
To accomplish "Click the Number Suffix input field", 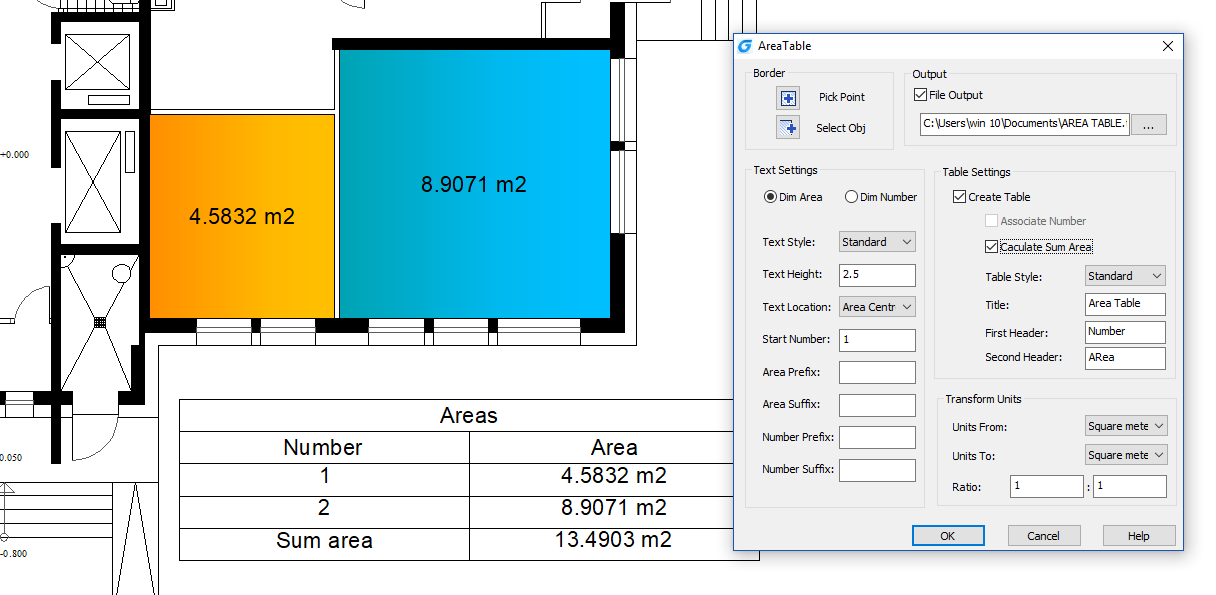I will point(877,470).
